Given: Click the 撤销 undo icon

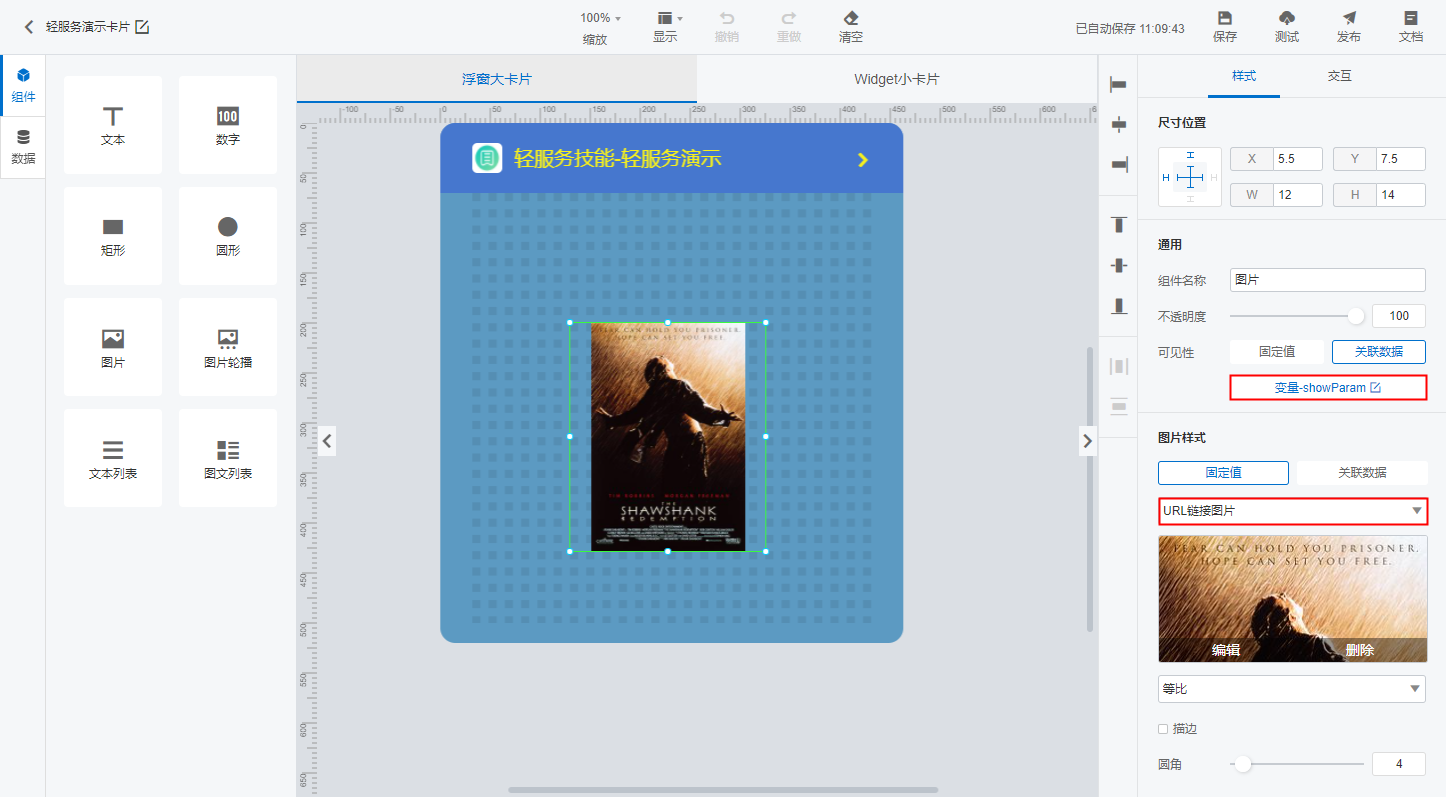Looking at the screenshot, I should point(727,18).
